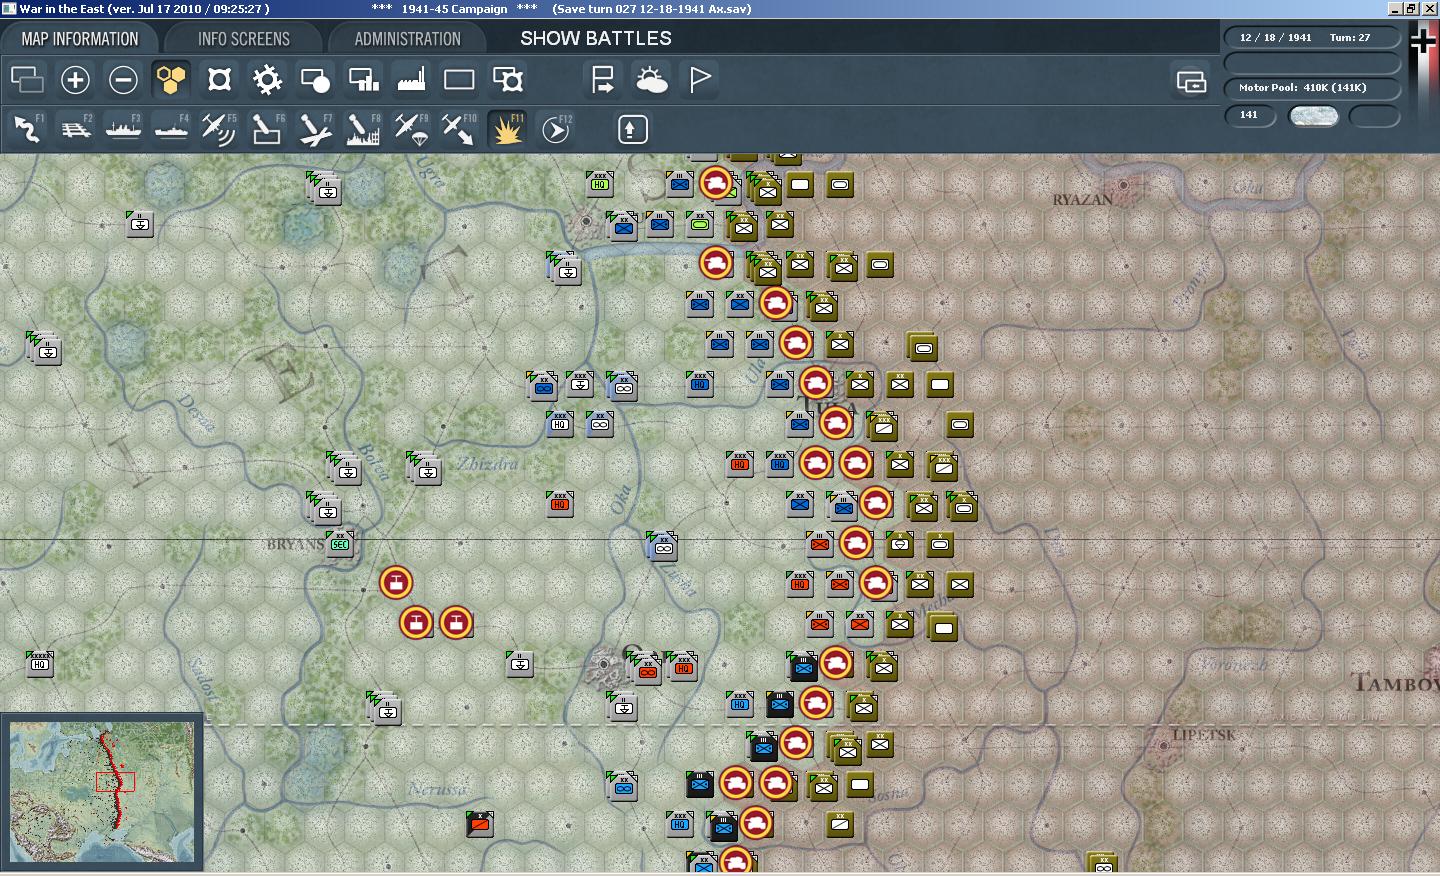
Task: Click the 141 value pill
Action: click(x=1251, y=115)
